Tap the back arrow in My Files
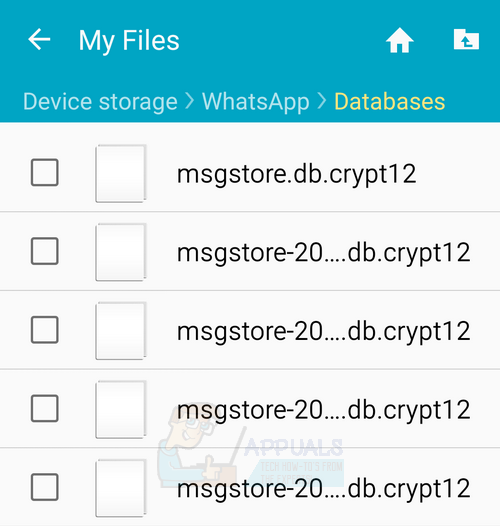Screen dimensions: 500x526 click(39, 40)
